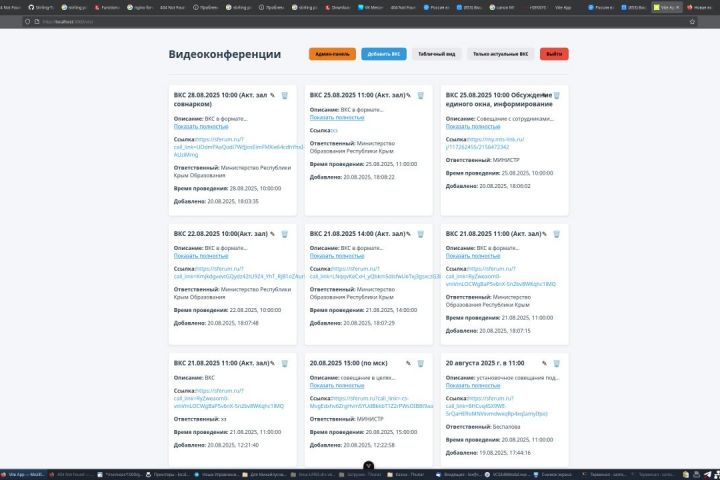
Task: Edit the ВКС 25.08.2025 10:00 Обсуждение card
Action: 545,96
